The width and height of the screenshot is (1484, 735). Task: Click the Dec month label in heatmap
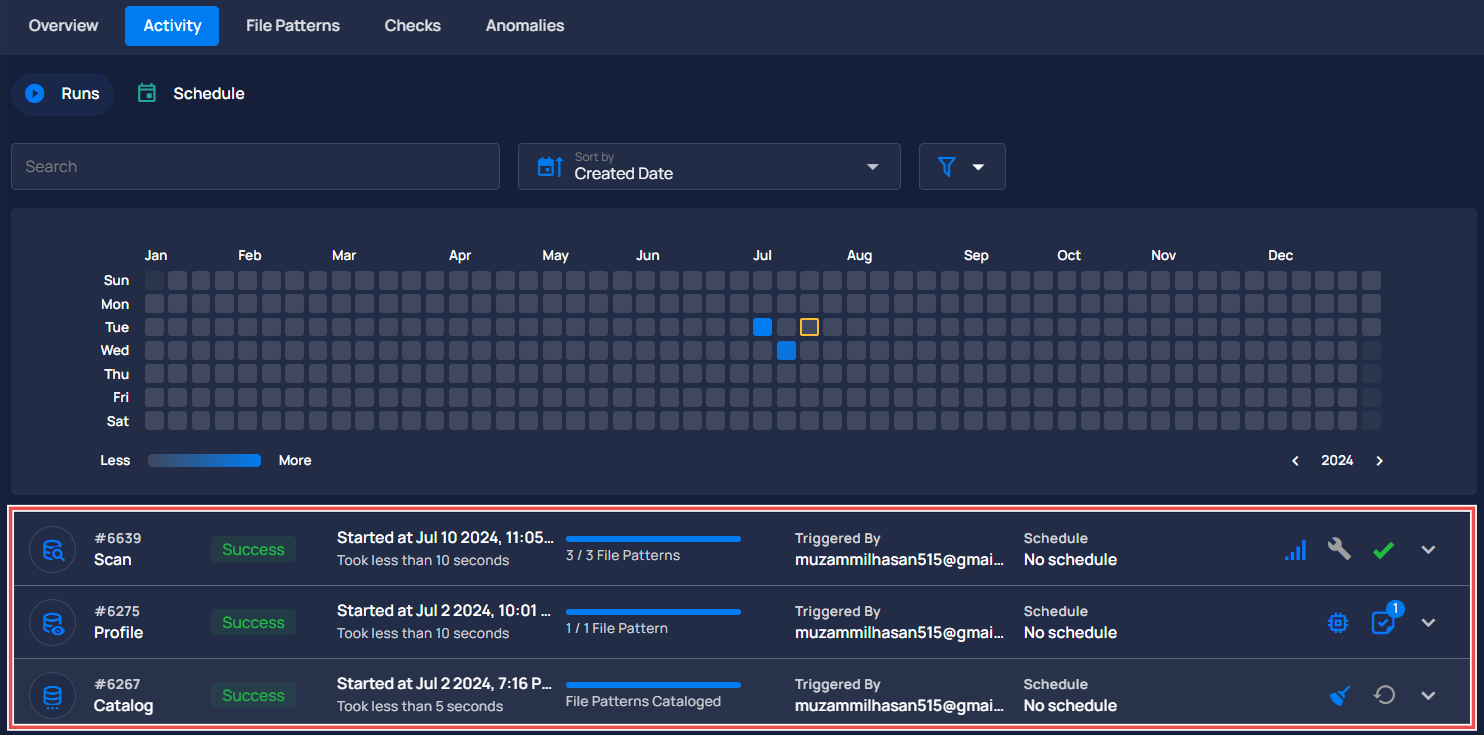[1281, 256]
